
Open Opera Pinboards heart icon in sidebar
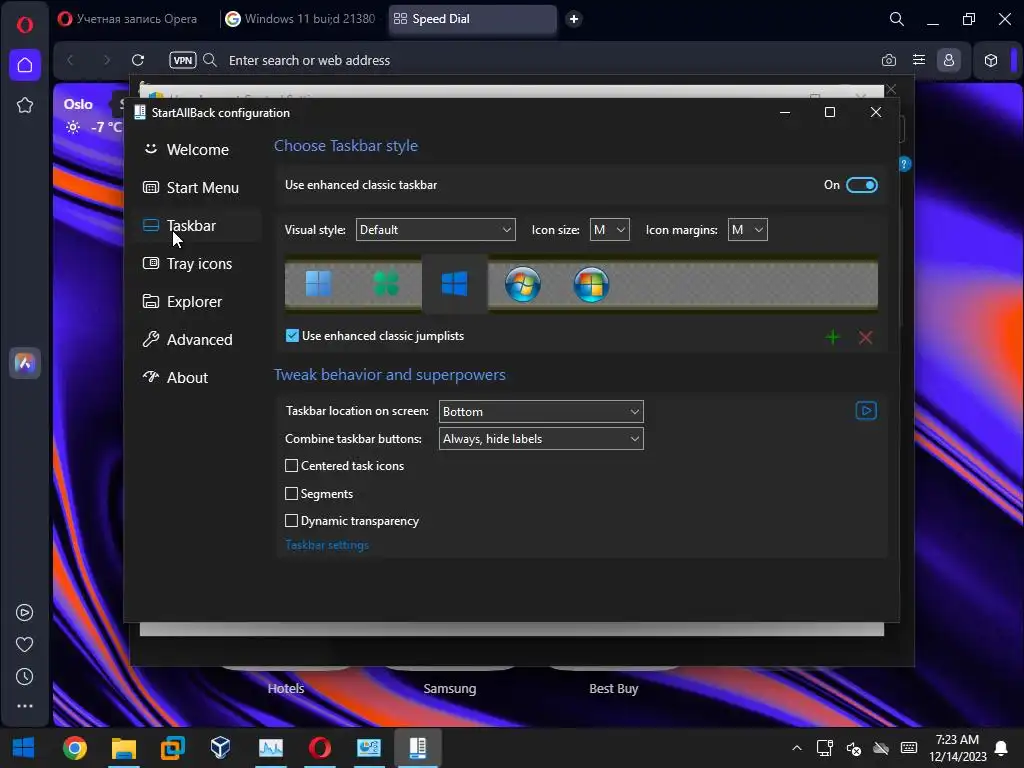point(25,645)
